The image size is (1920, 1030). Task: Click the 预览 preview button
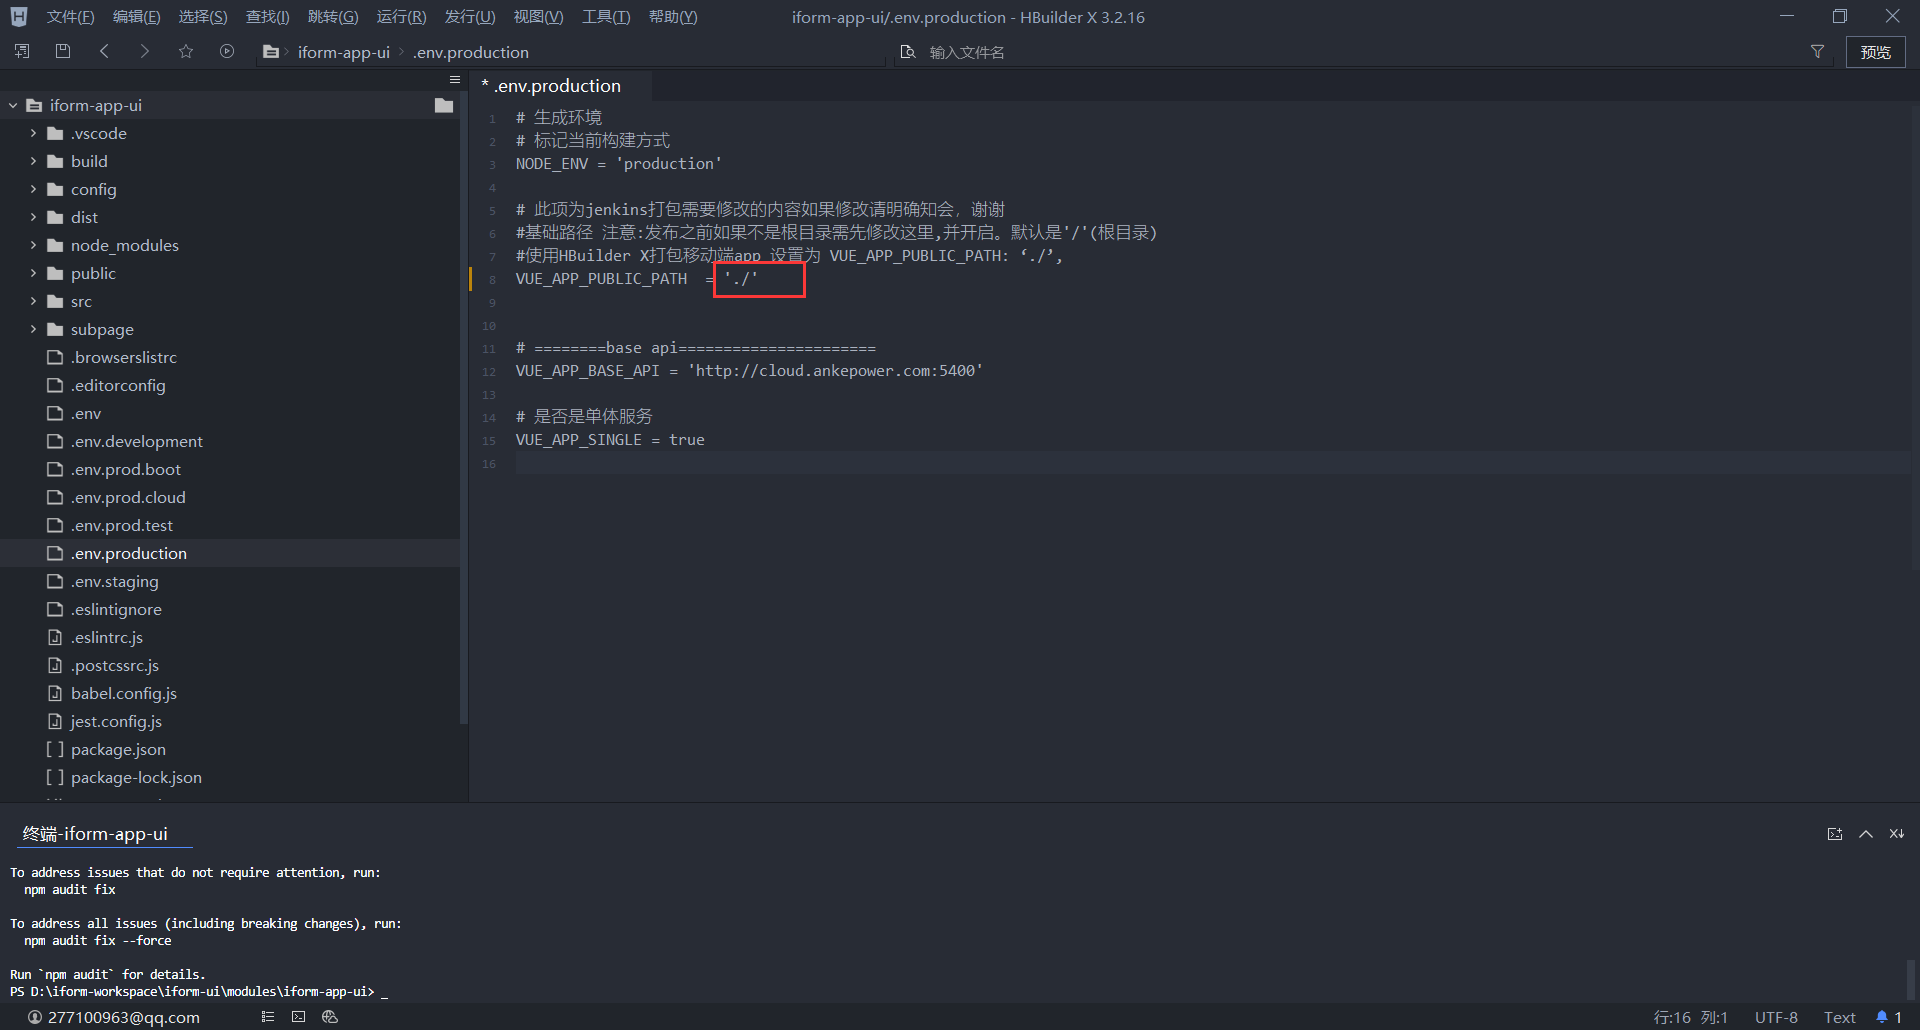[x=1875, y=52]
